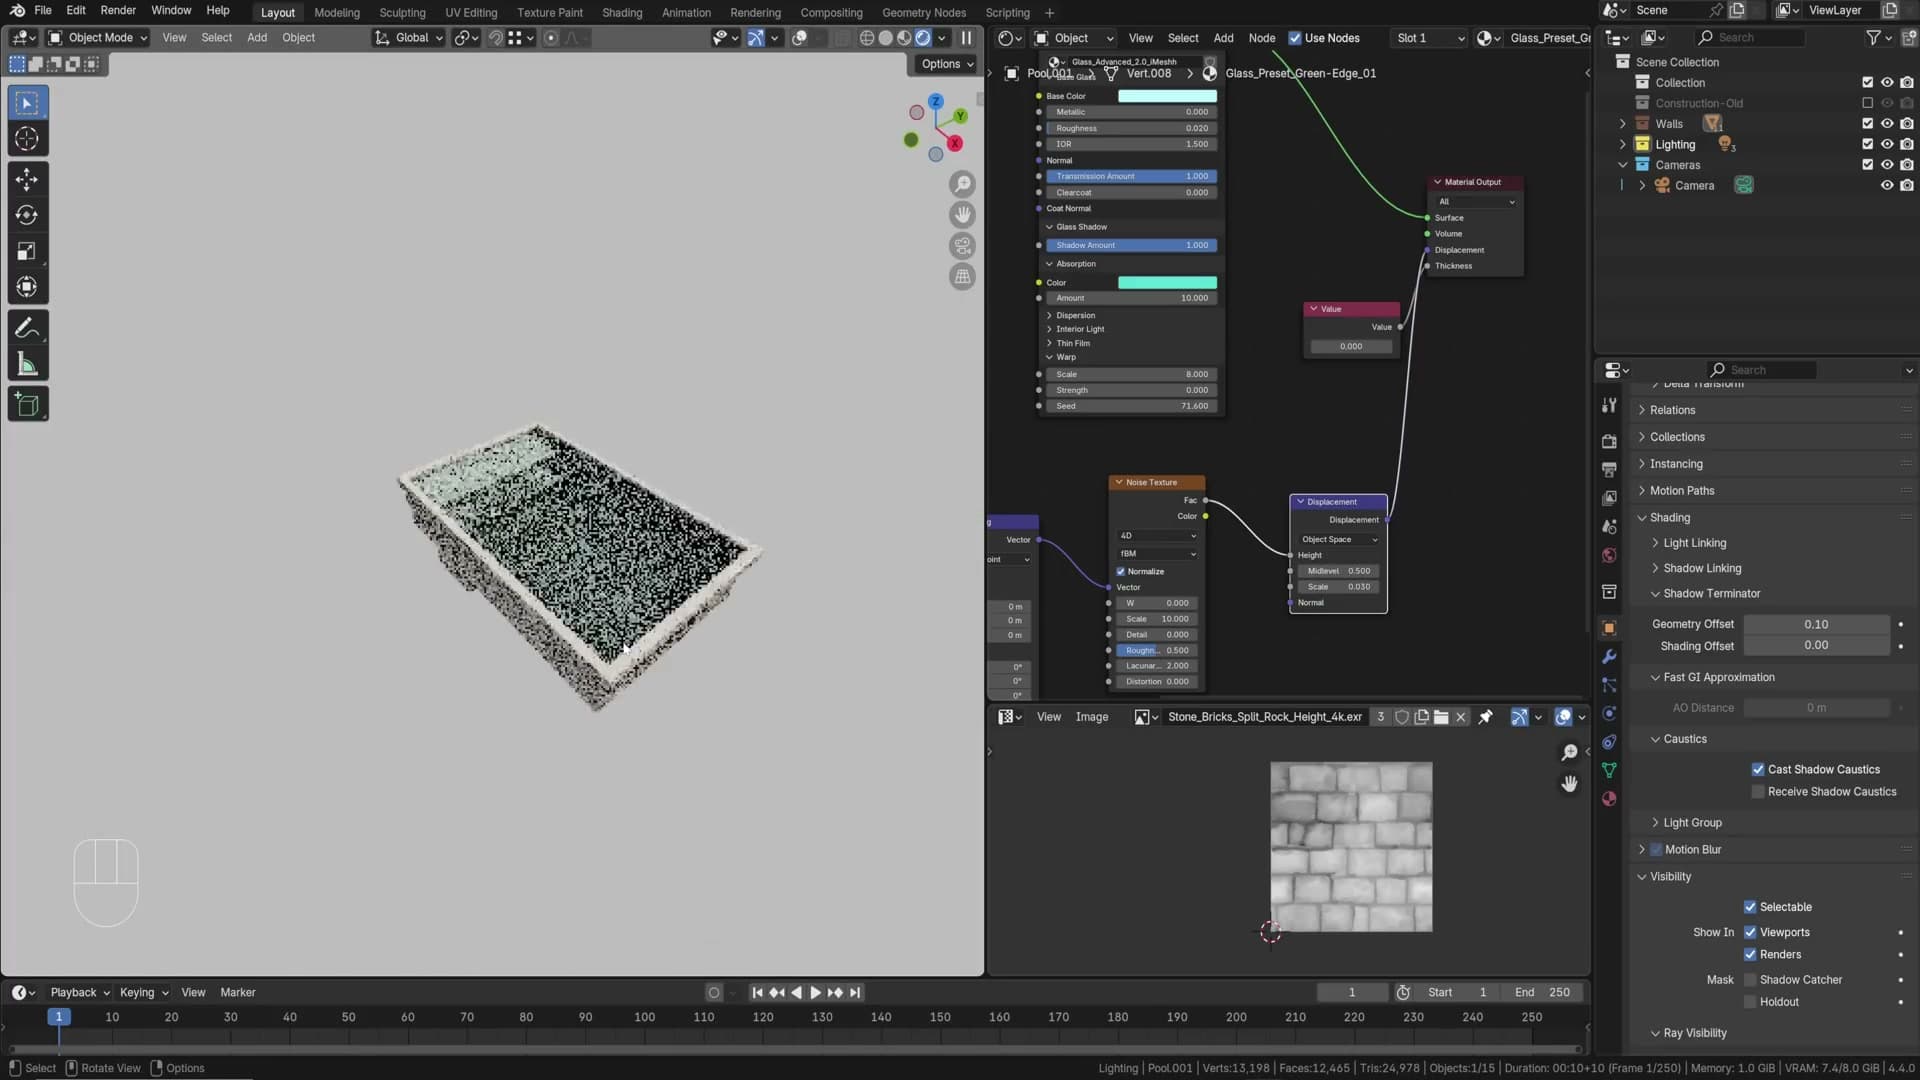Screen dimensions: 1920x1080
Task: Pin the image in the image editor
Action: click(x=1485, y=717)
